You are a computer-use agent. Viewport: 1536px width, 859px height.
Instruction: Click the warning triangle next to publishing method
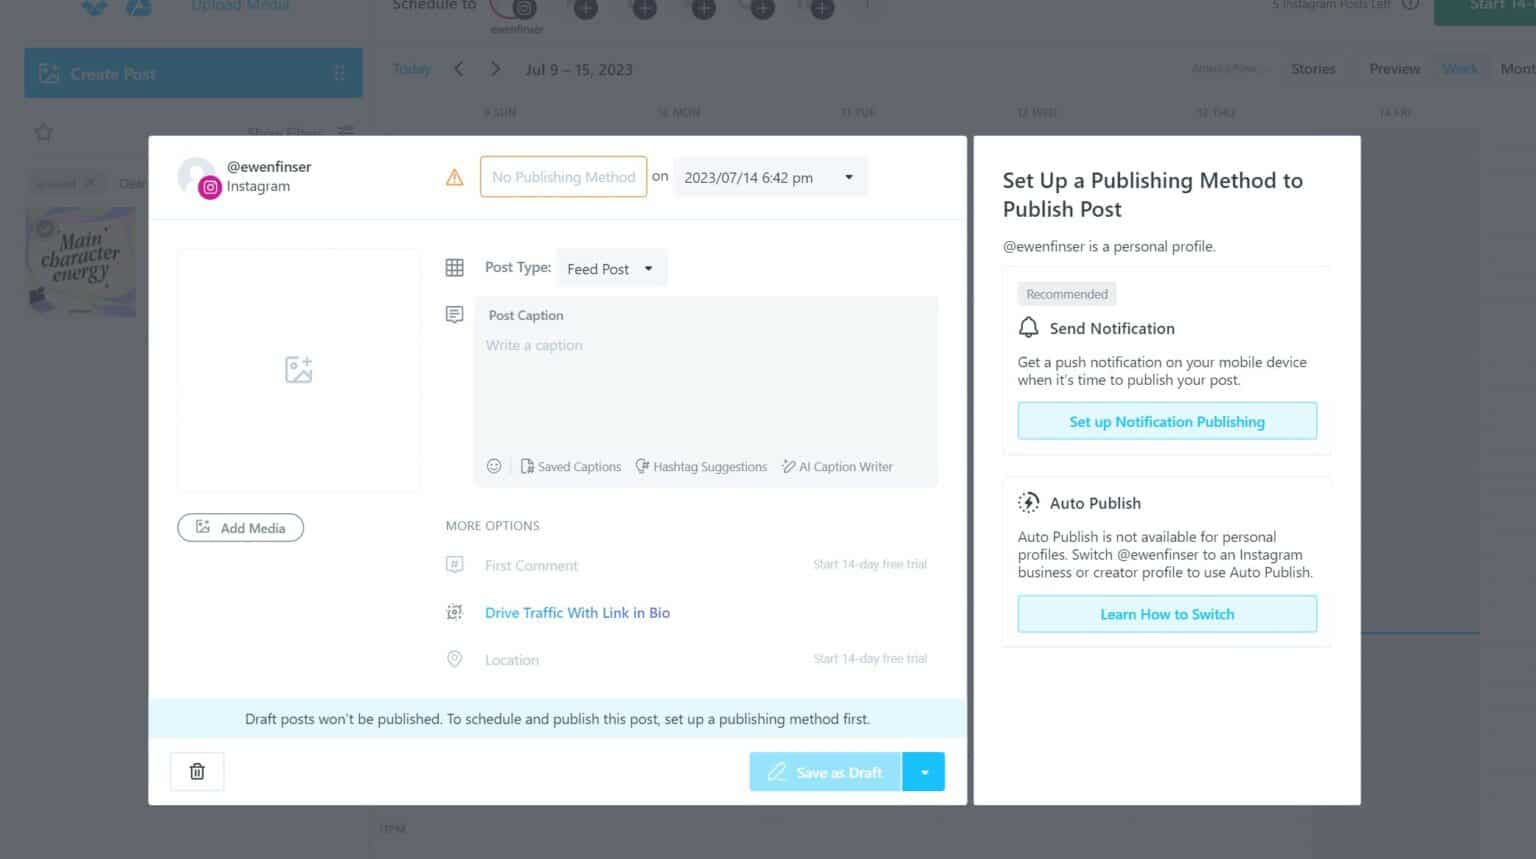(455, 176)
